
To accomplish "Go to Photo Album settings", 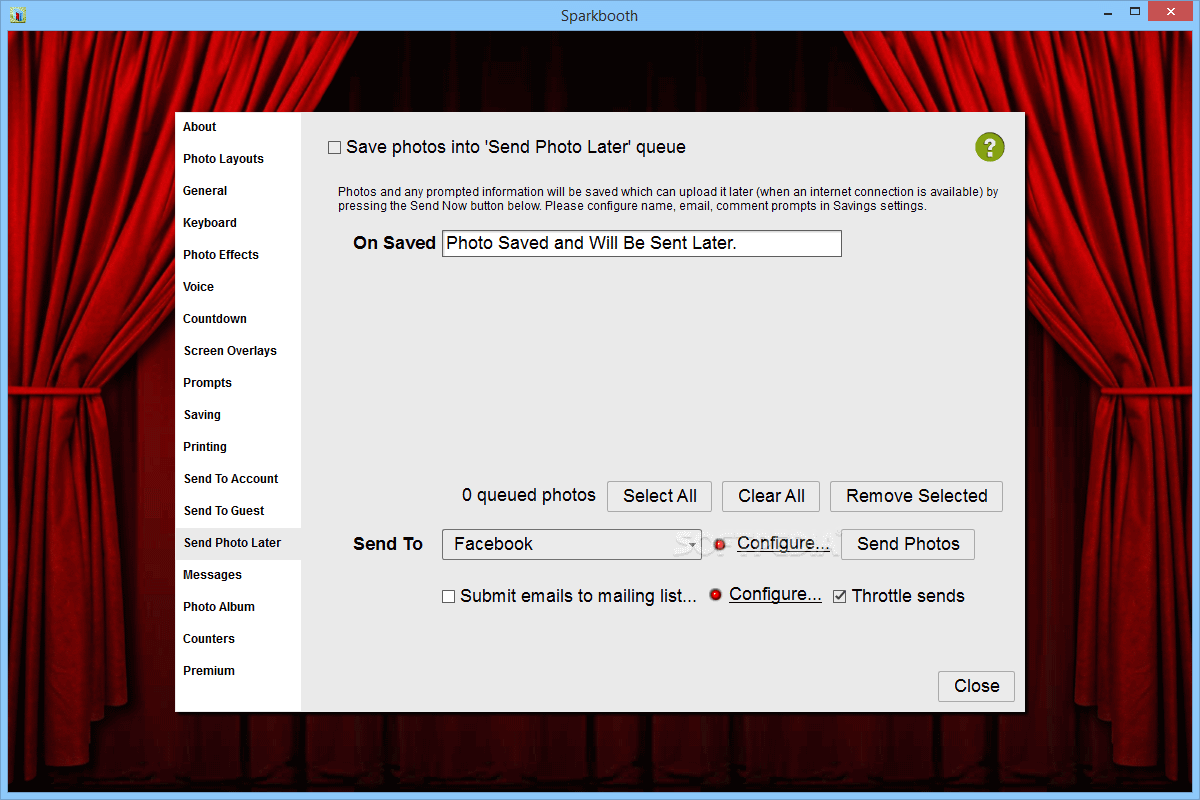I will coord(238,607).
